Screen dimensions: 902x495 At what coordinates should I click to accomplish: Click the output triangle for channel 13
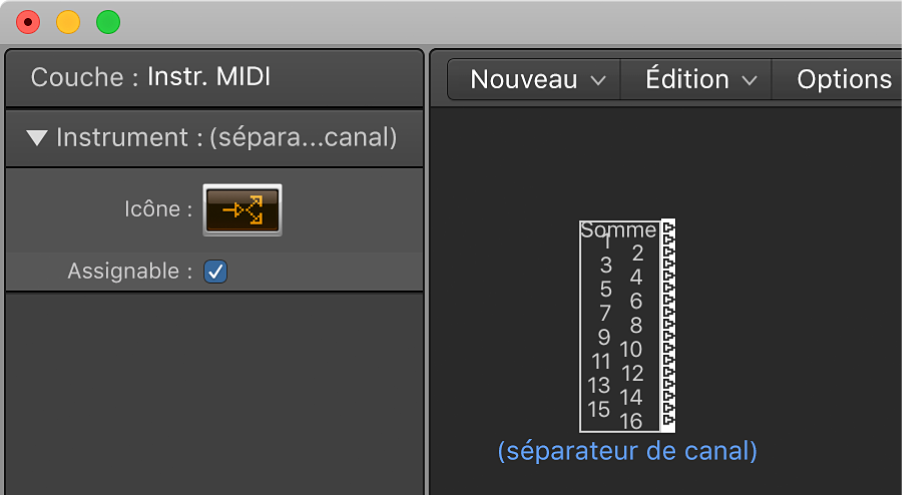(668, 384)
